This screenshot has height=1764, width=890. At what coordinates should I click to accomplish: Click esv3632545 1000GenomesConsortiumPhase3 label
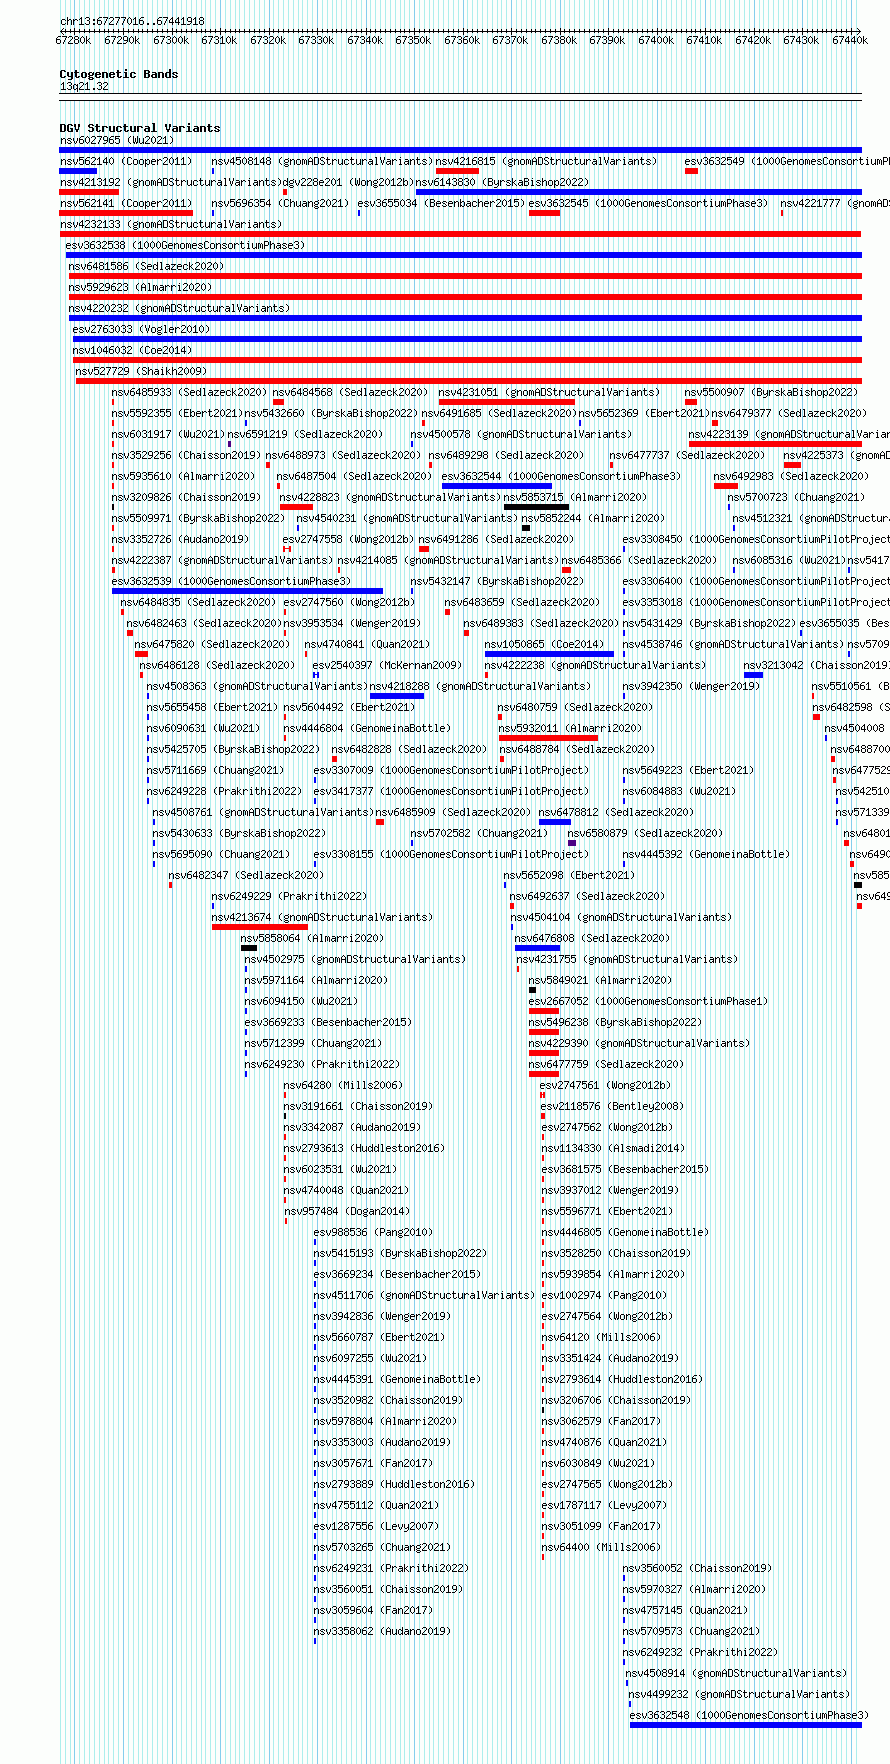coord(649,203)
